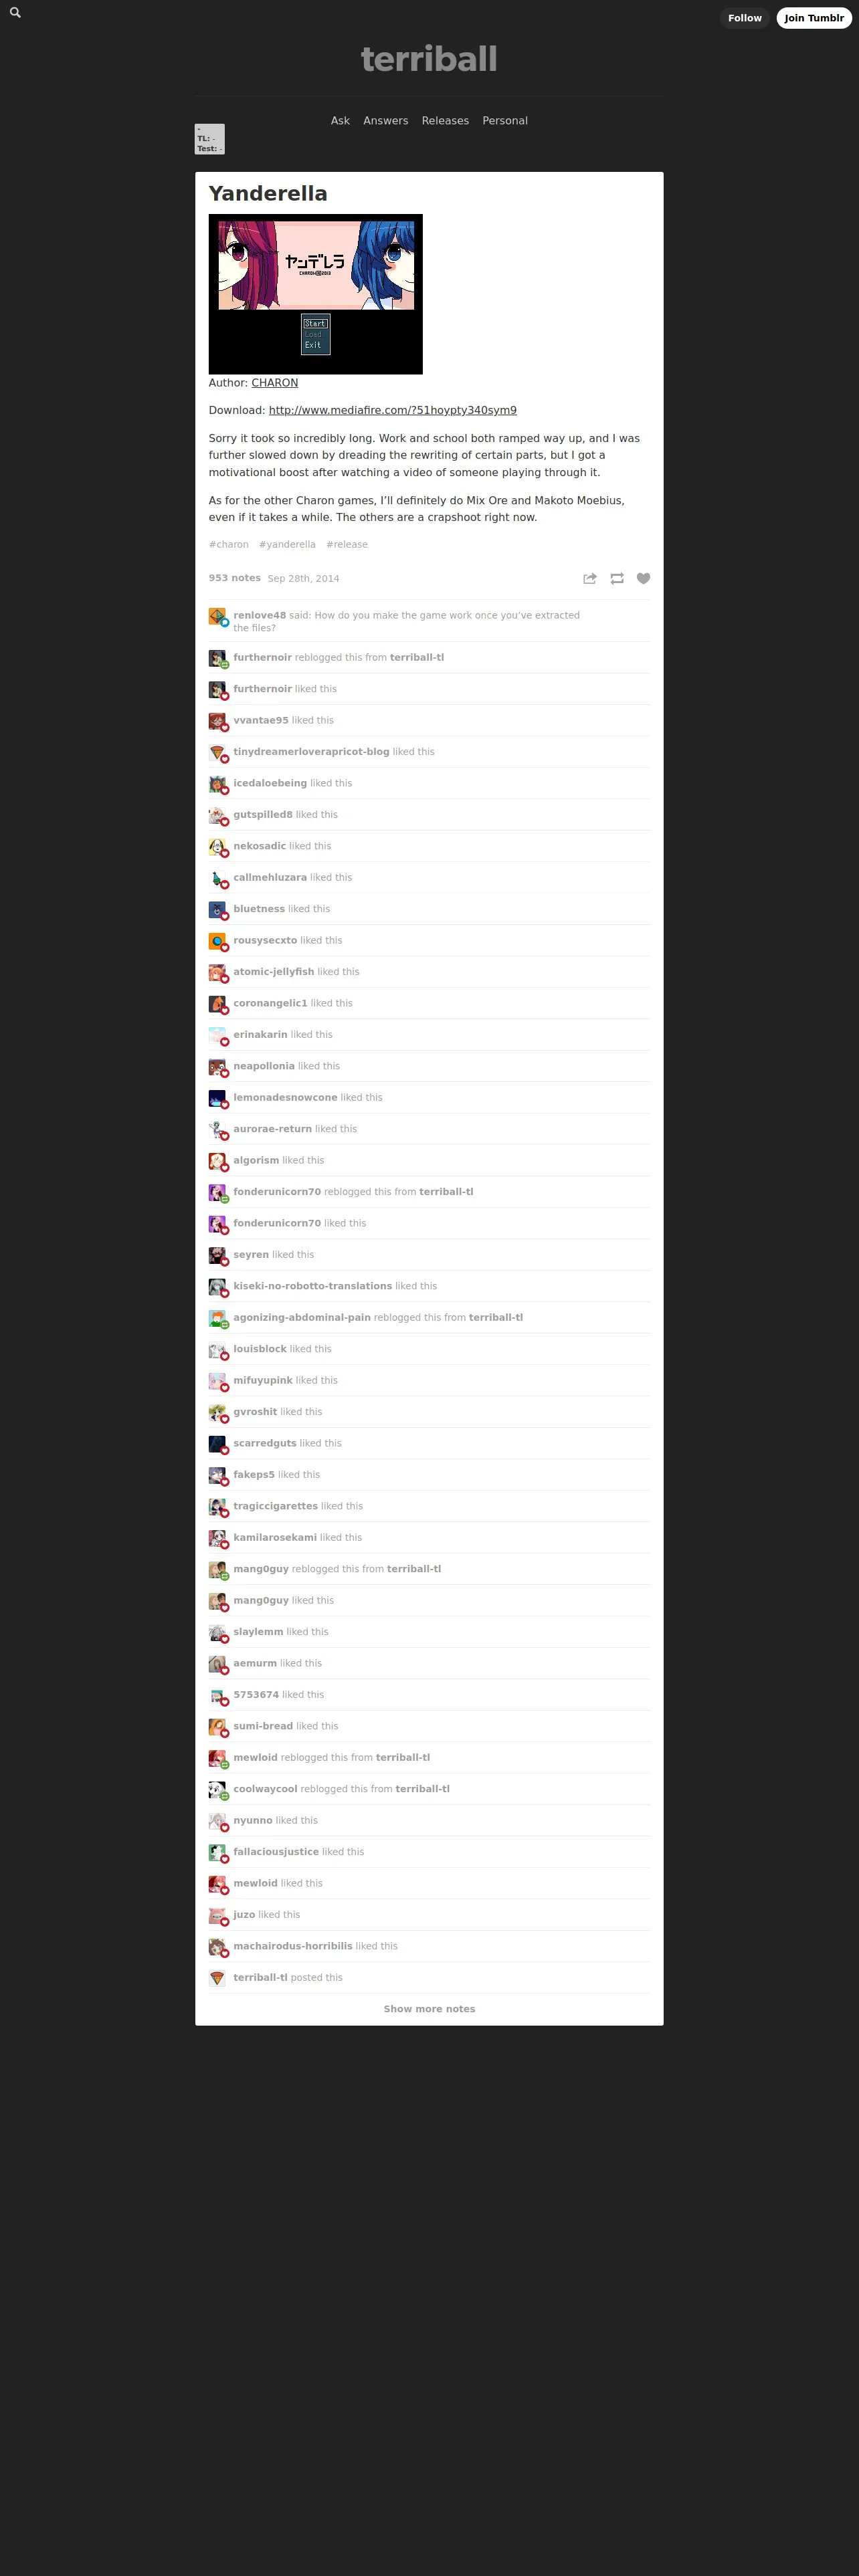This screenshot has height=2576, width=859.
Task: Click terriball-tl's avatar at bottom
Action: coord(217,1978)
